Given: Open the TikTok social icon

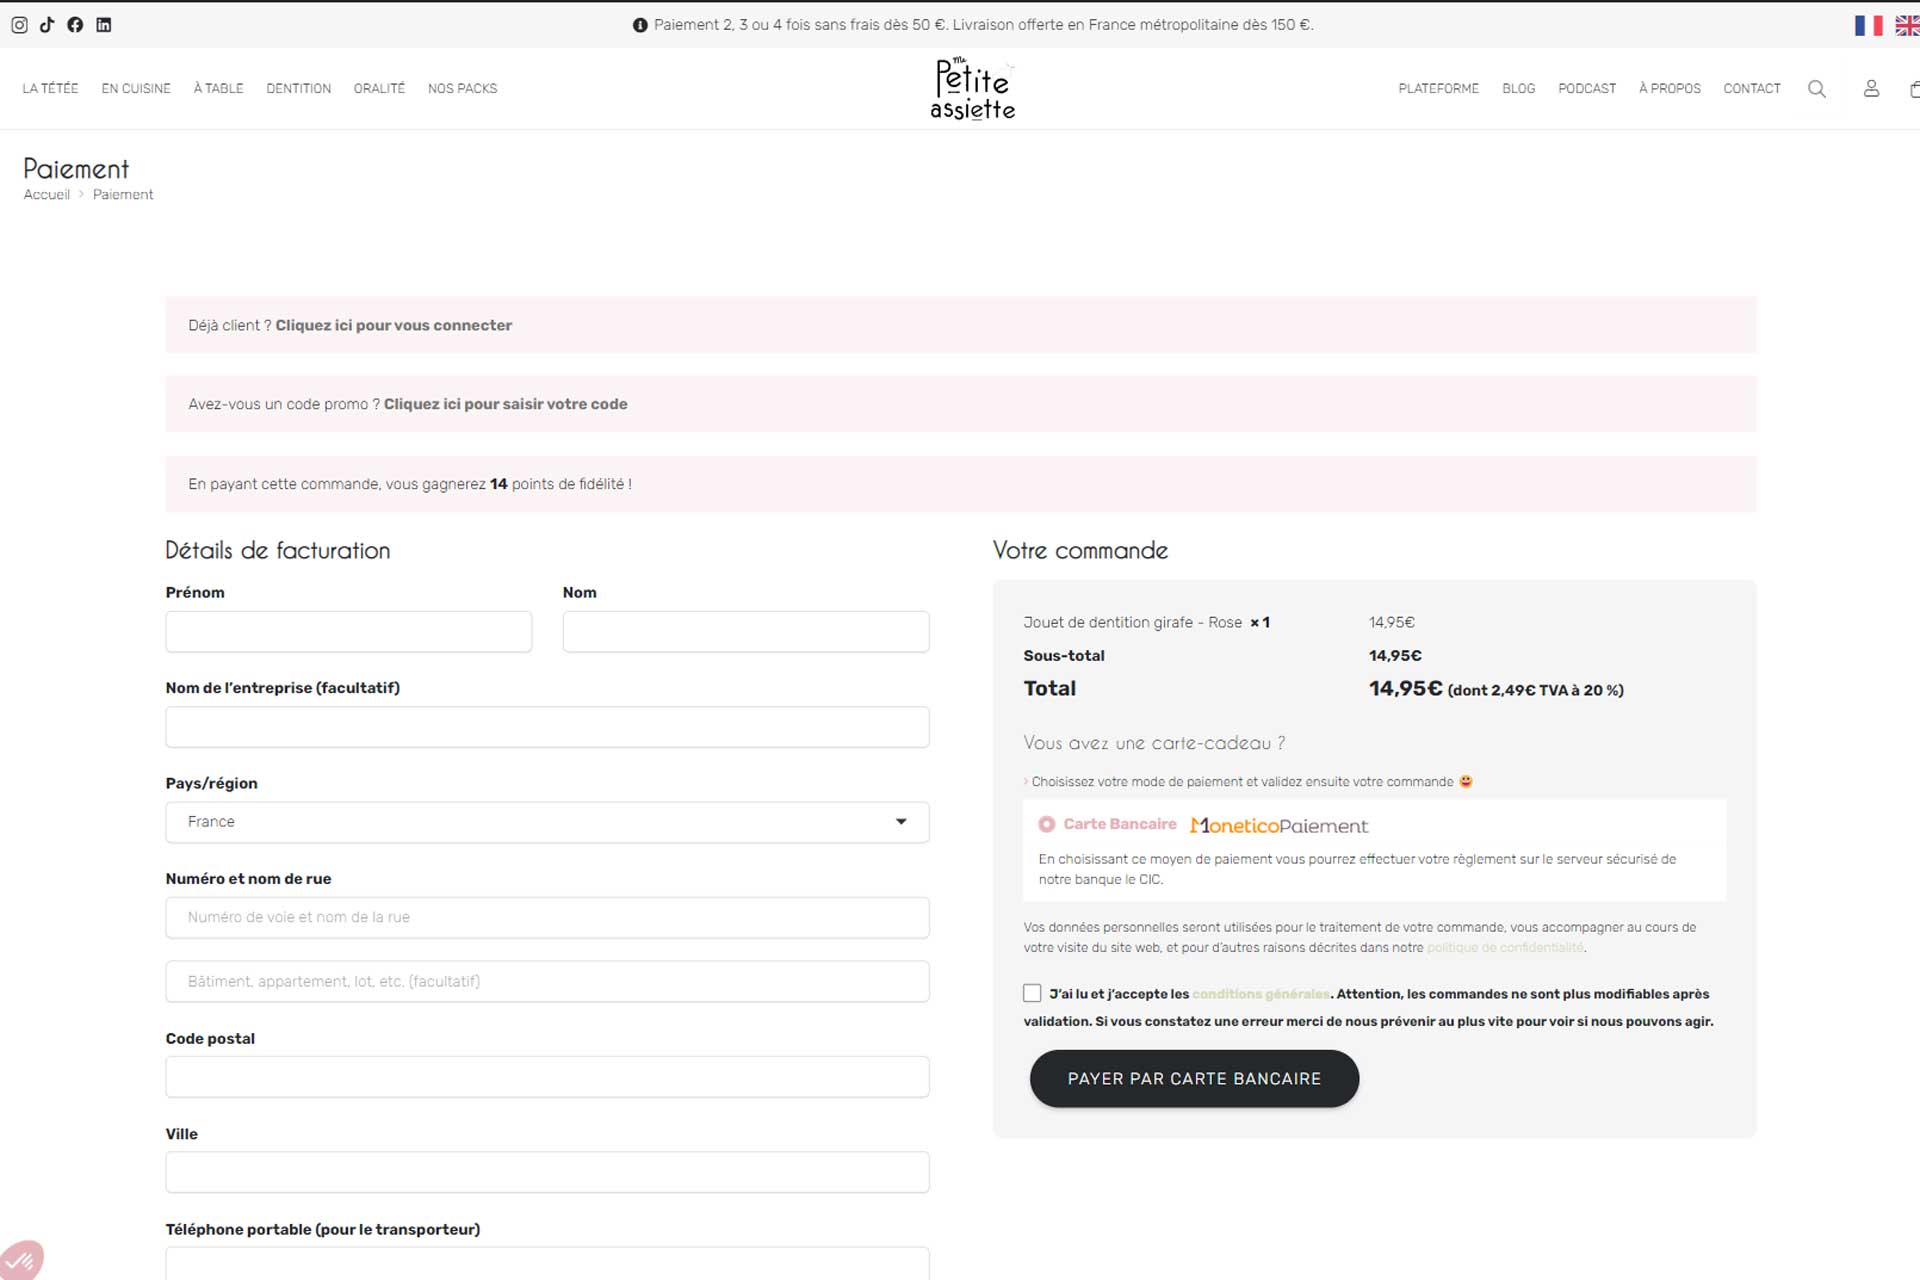Looking at the screenshot, I should (47, 25).
